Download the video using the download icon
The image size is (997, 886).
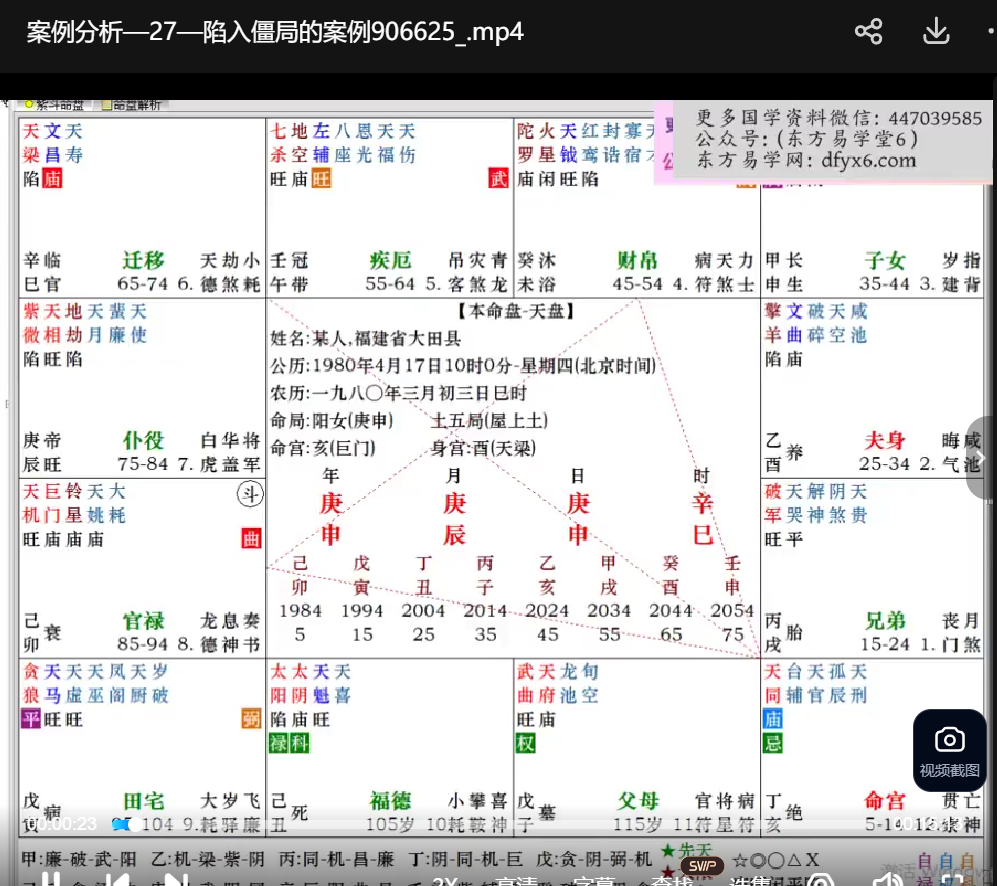pos(935,32)
